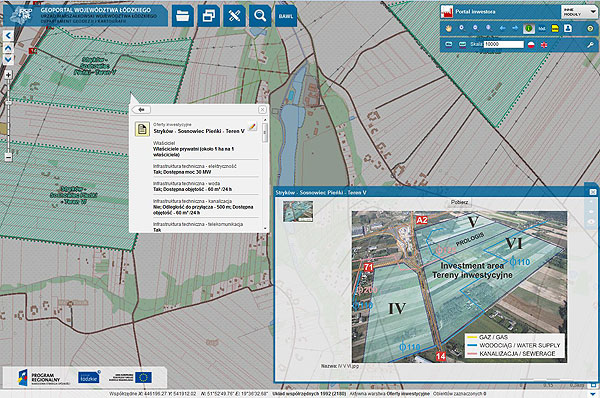Click scroll down arrow in info popup
Viewport: 600px width, 398px height.
265,228
